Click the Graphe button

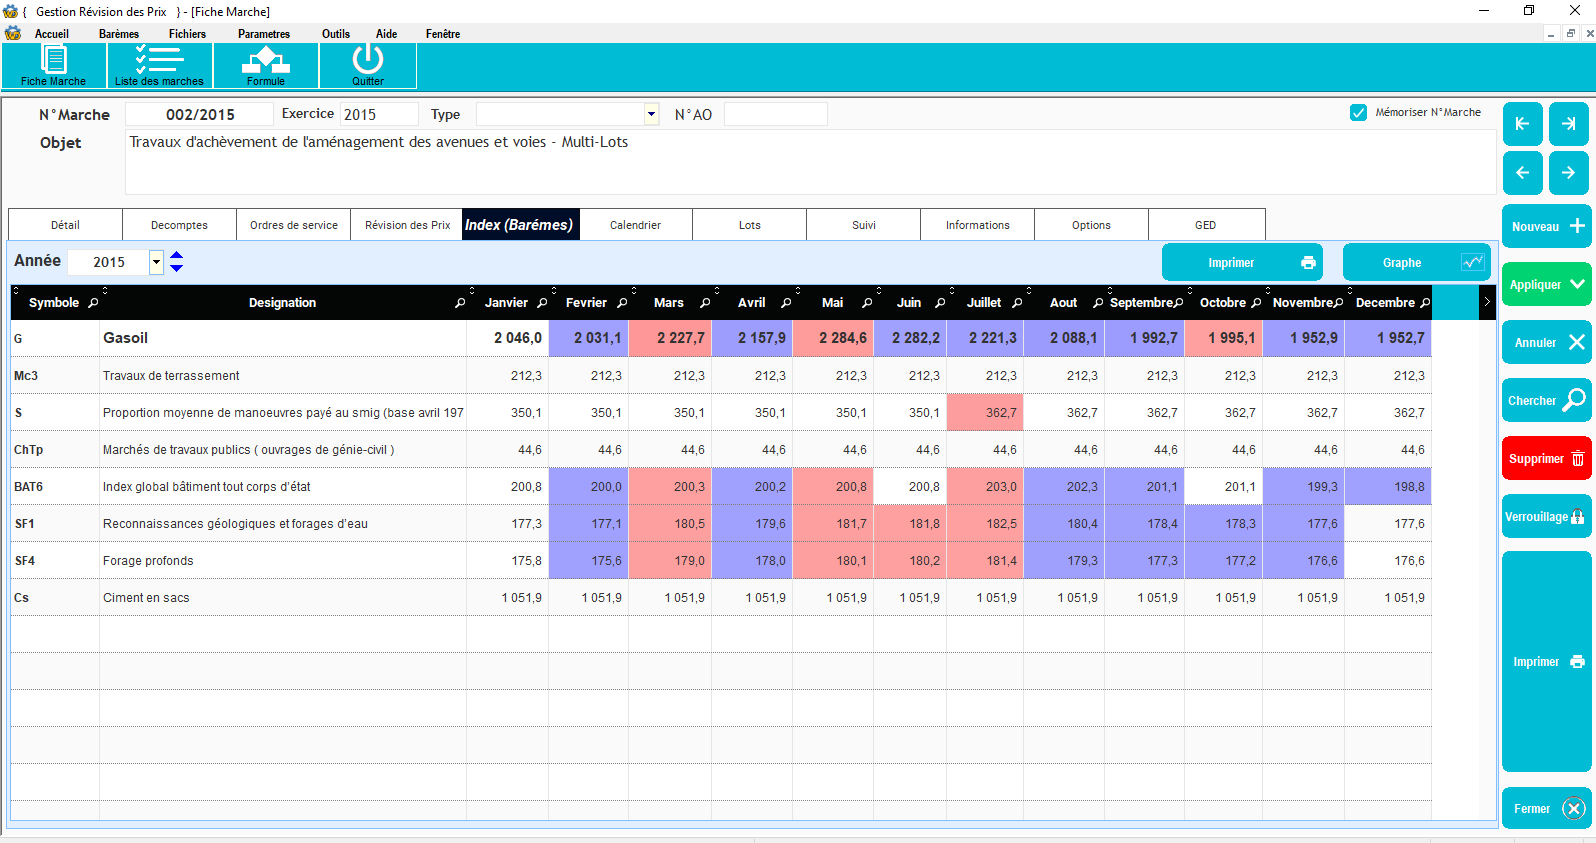click(1416, 263)
